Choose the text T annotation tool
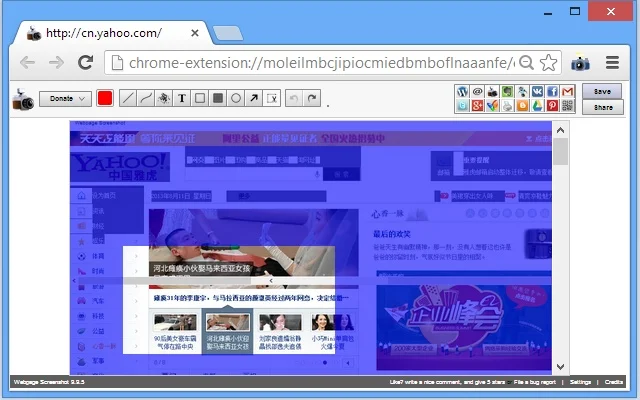Image resolution: width=640 pixels, height=400 pixels. pos(182,98)
